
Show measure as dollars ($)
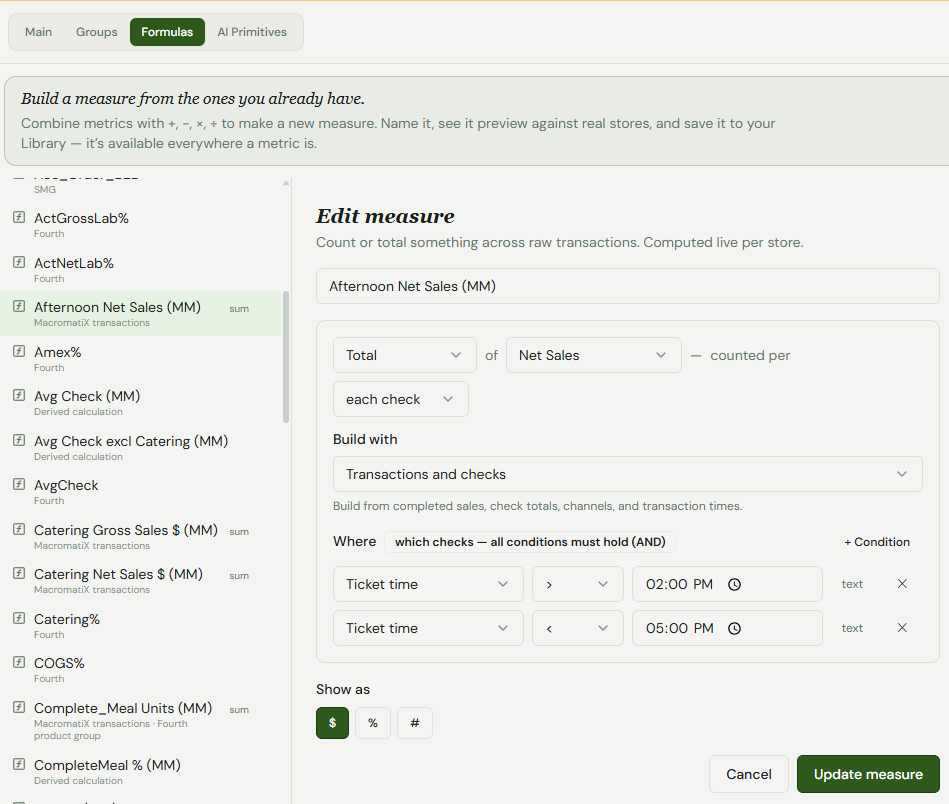332,723
